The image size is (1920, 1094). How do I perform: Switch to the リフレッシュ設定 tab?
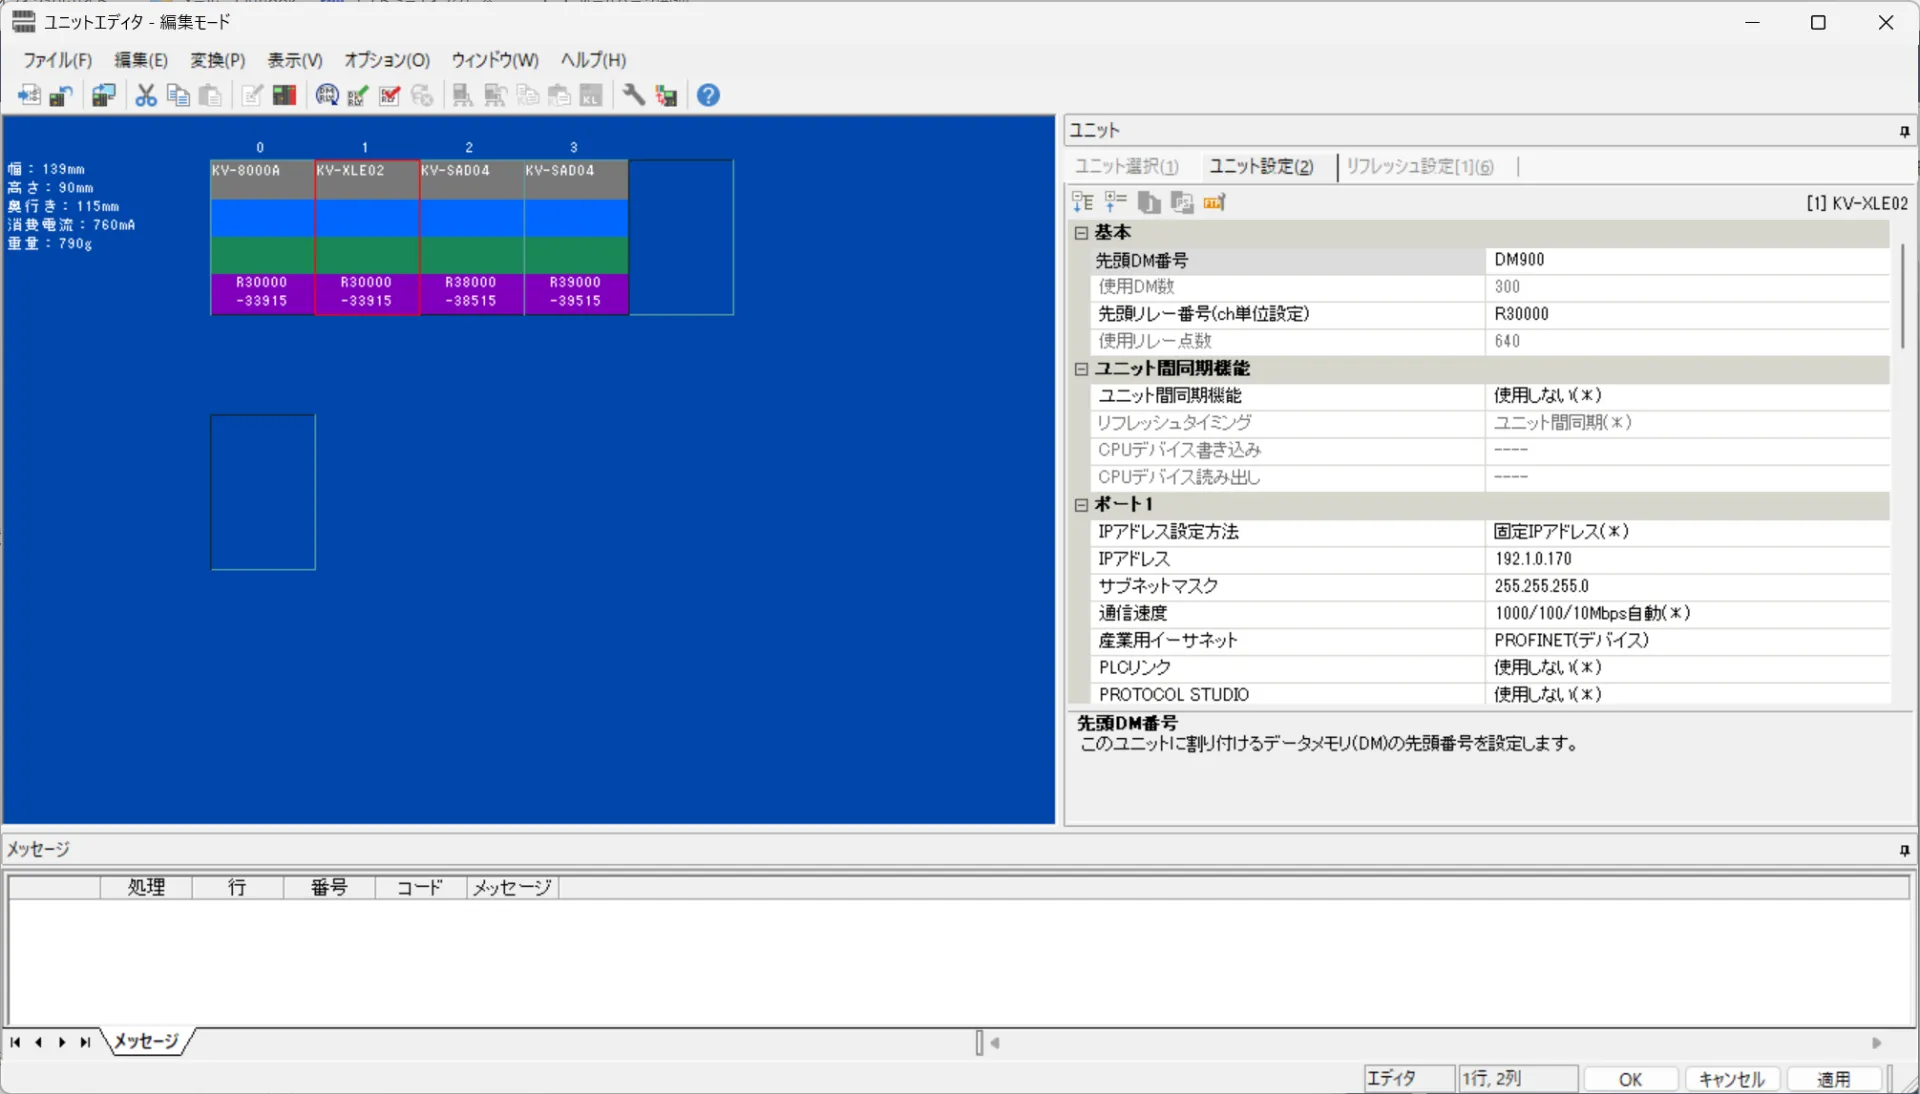(x=1419, y=166)
